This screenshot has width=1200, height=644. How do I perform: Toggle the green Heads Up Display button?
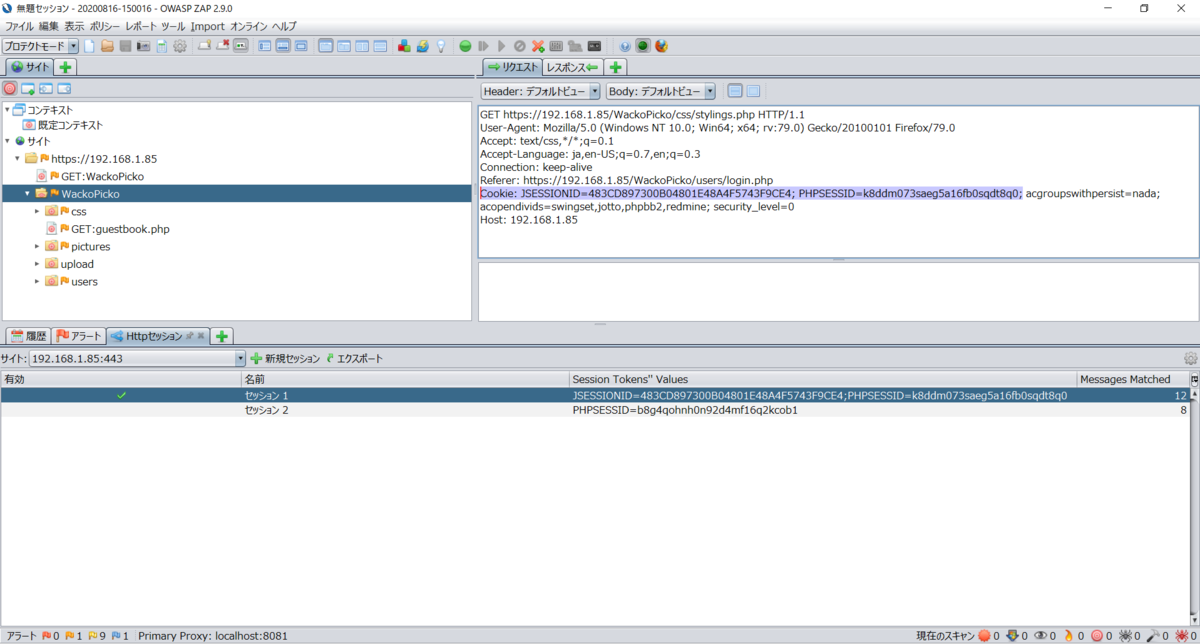(642, 46)
